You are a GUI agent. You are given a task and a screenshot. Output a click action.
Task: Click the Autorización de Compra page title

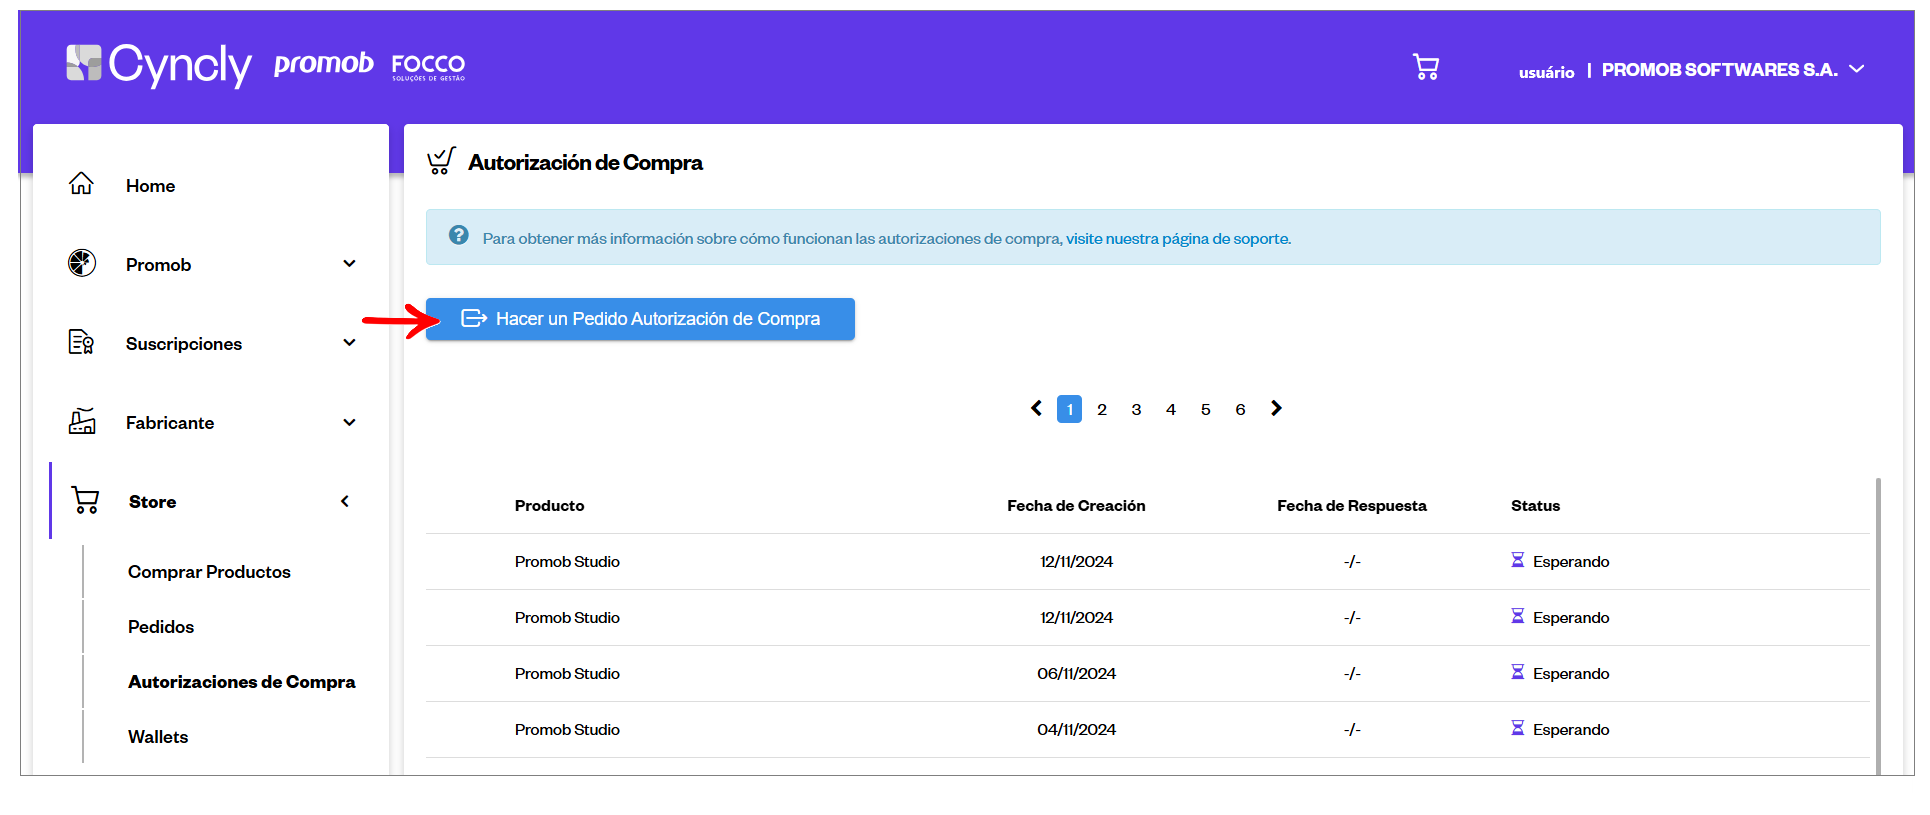point(585,163)
